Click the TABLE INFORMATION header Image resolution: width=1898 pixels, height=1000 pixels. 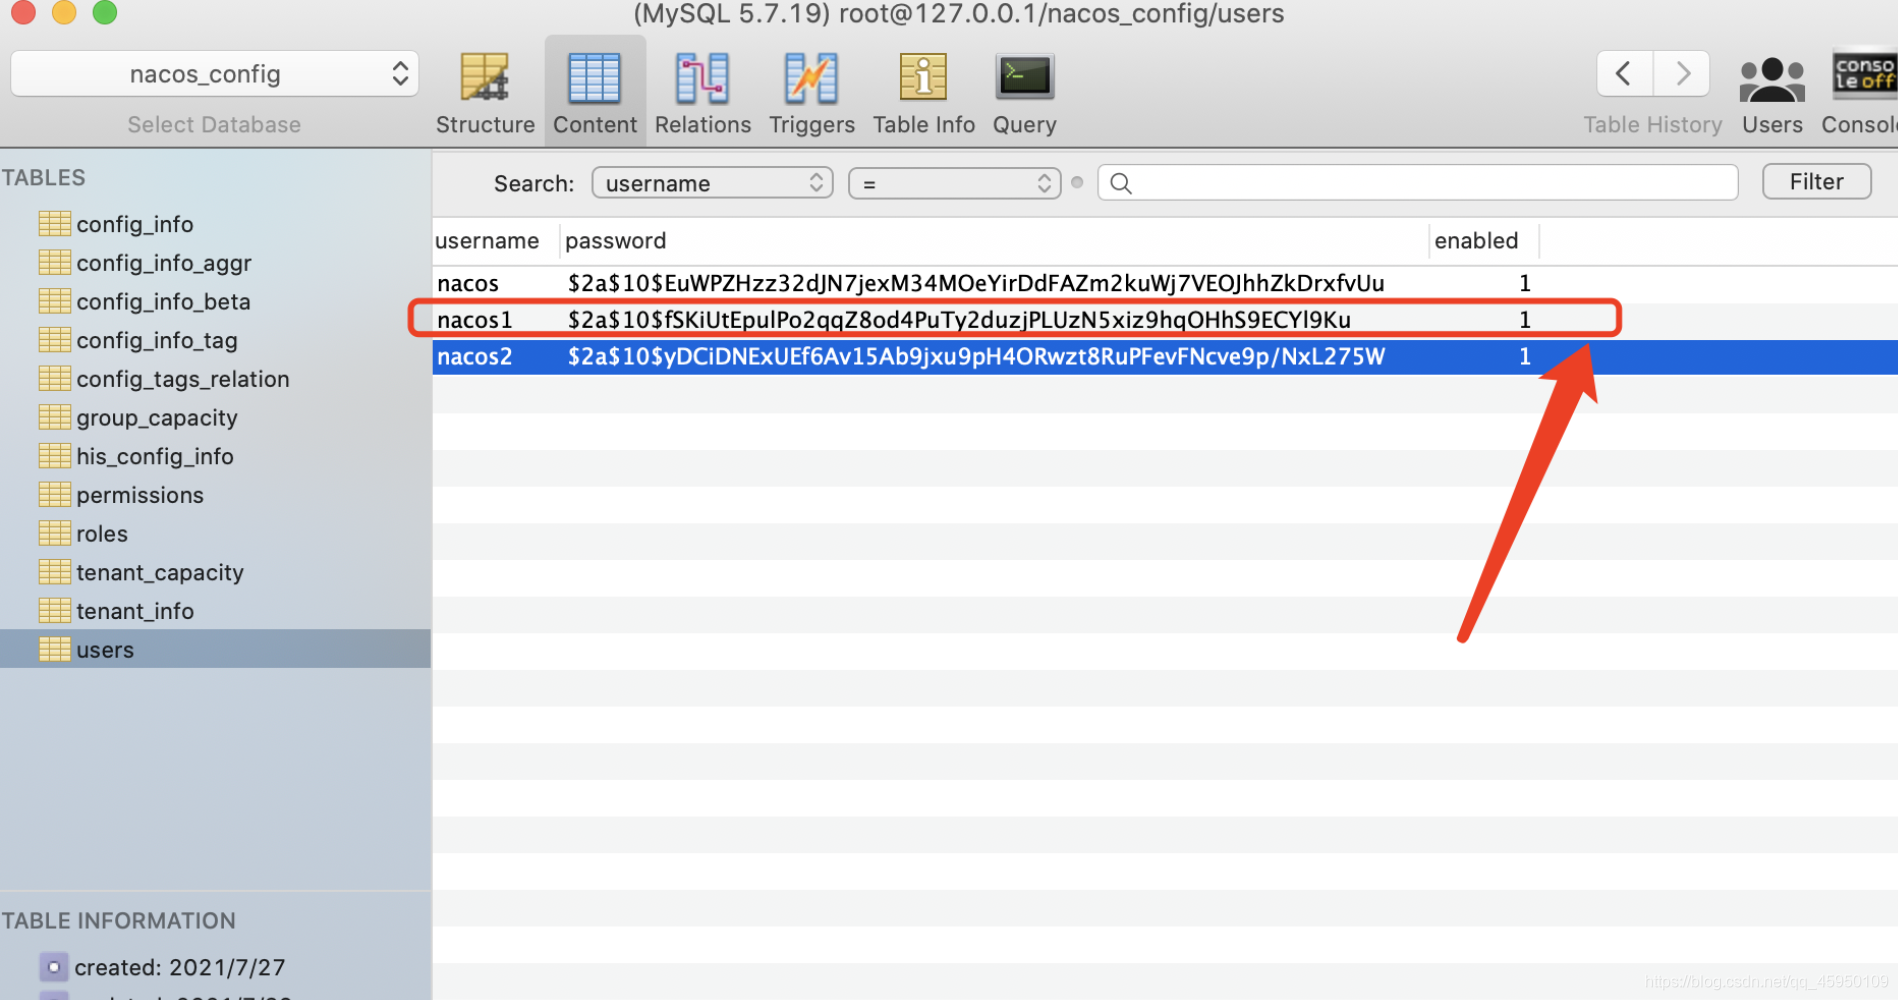(x=118, y=921)
